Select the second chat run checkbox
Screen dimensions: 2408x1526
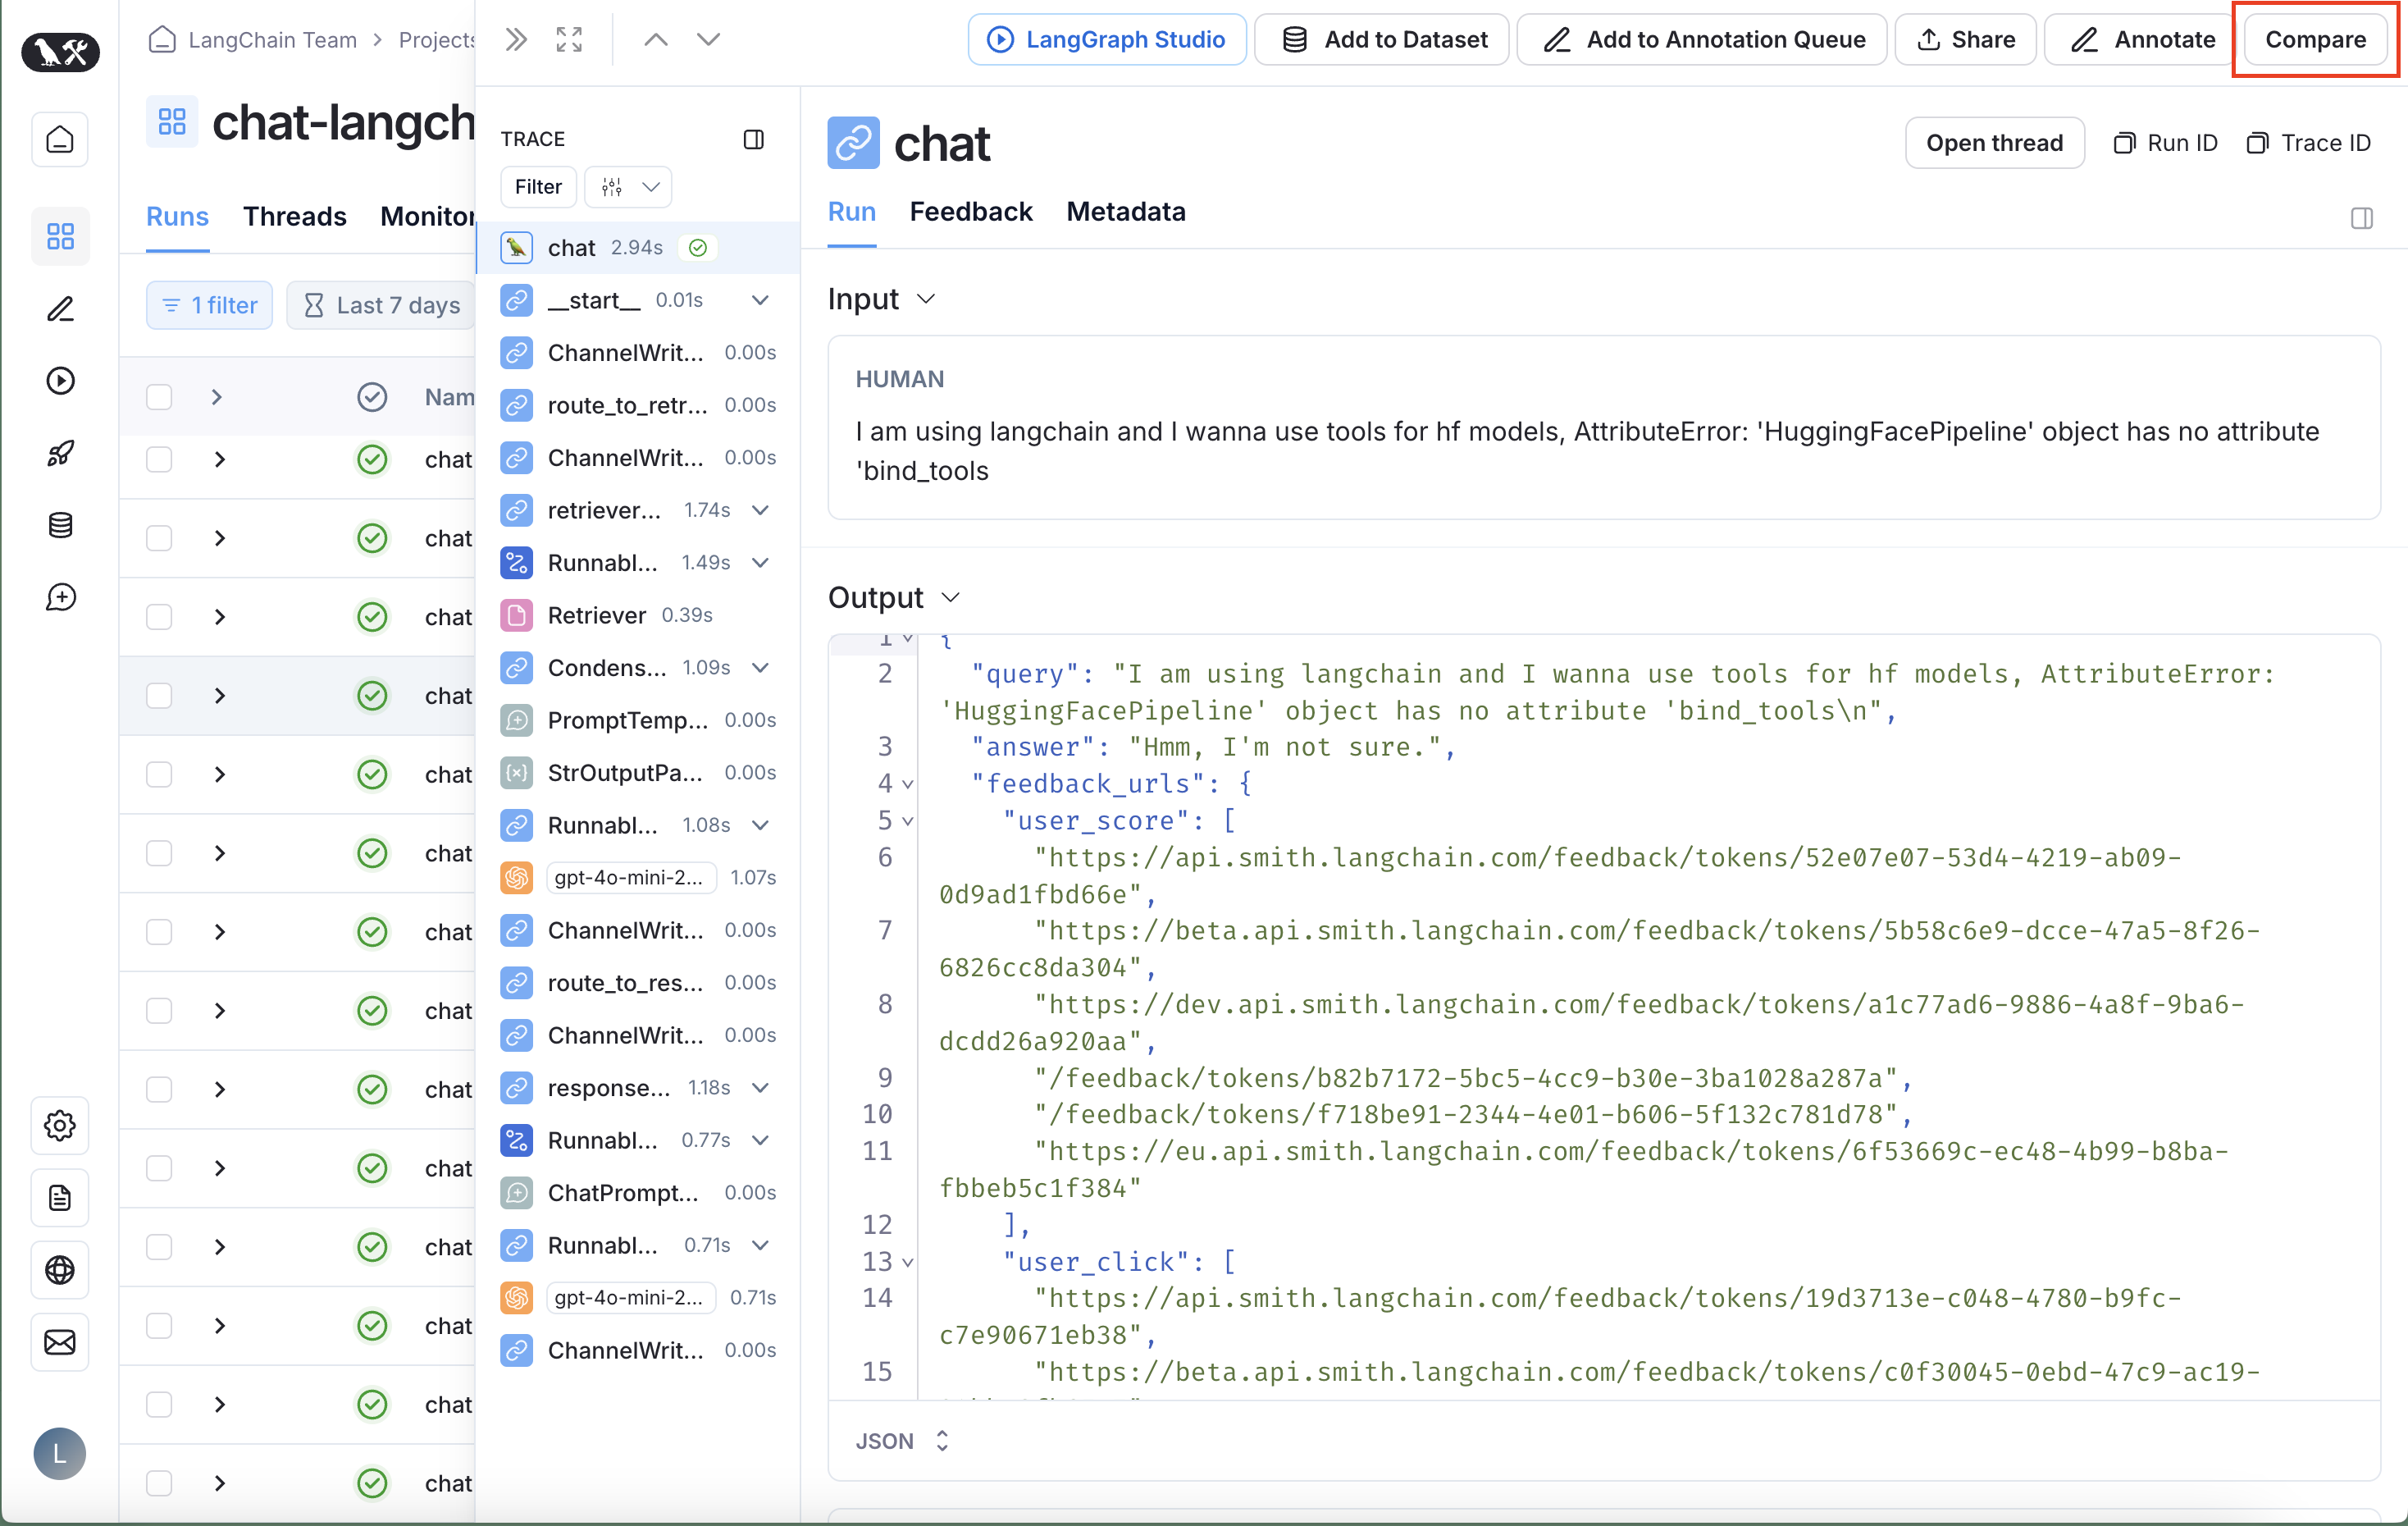pos(159,538)
